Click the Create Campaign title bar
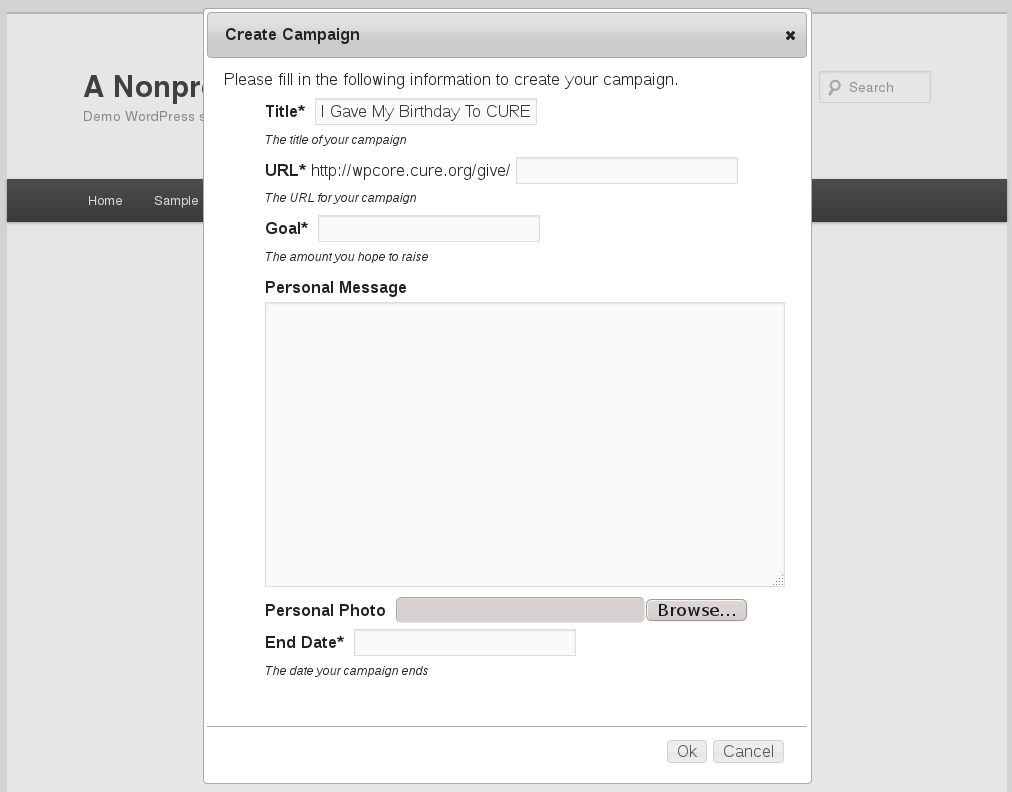Viewport: 1012px width, 792px height. coord(507,35)
